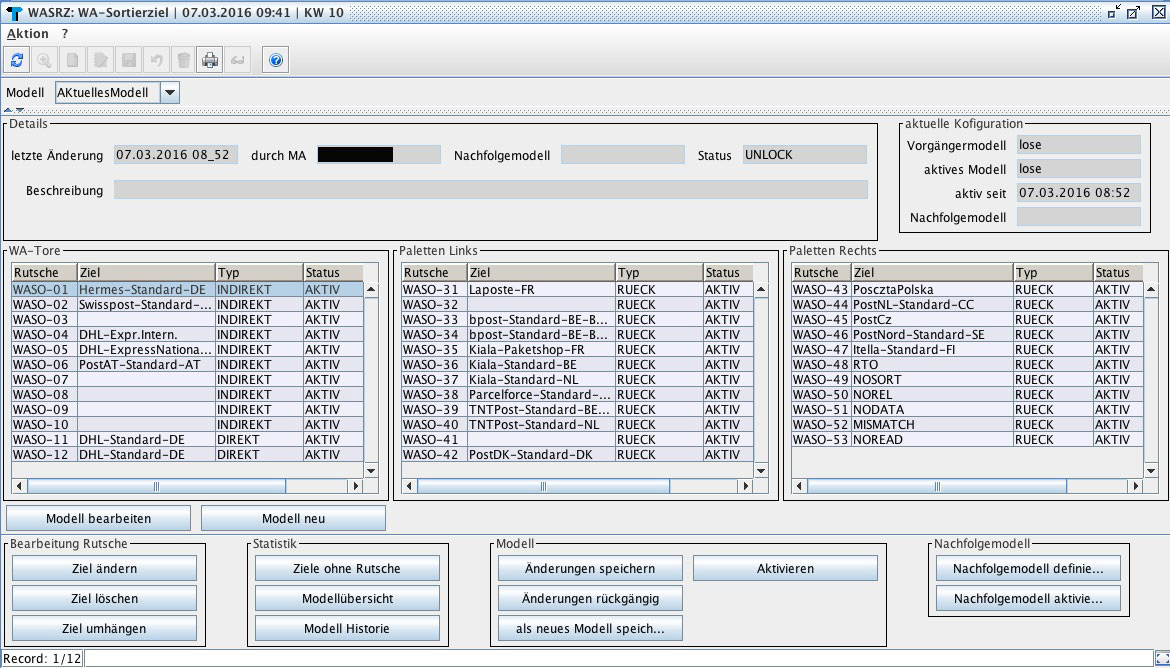1170x668 pixels.
Task: Show the Modell Historie
Action: (347, 628)
